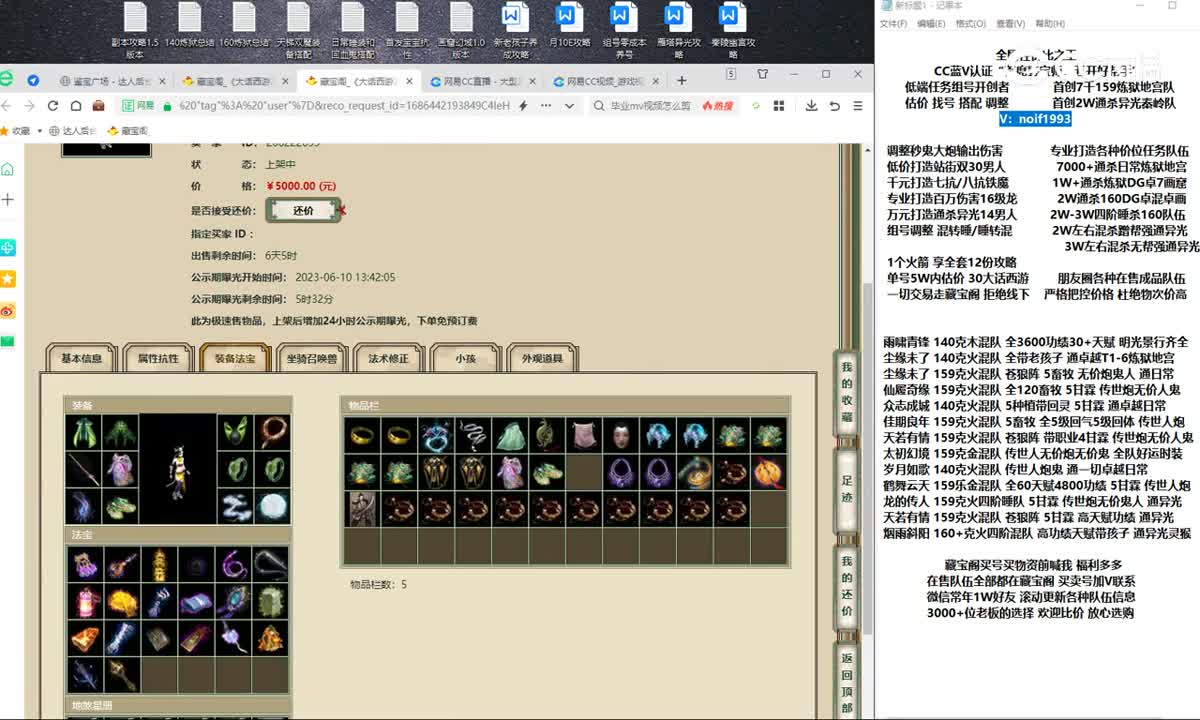1200x720 pixels.
Task: Open desktop document 雁塔异光攻略
Action: coord(678,31)
